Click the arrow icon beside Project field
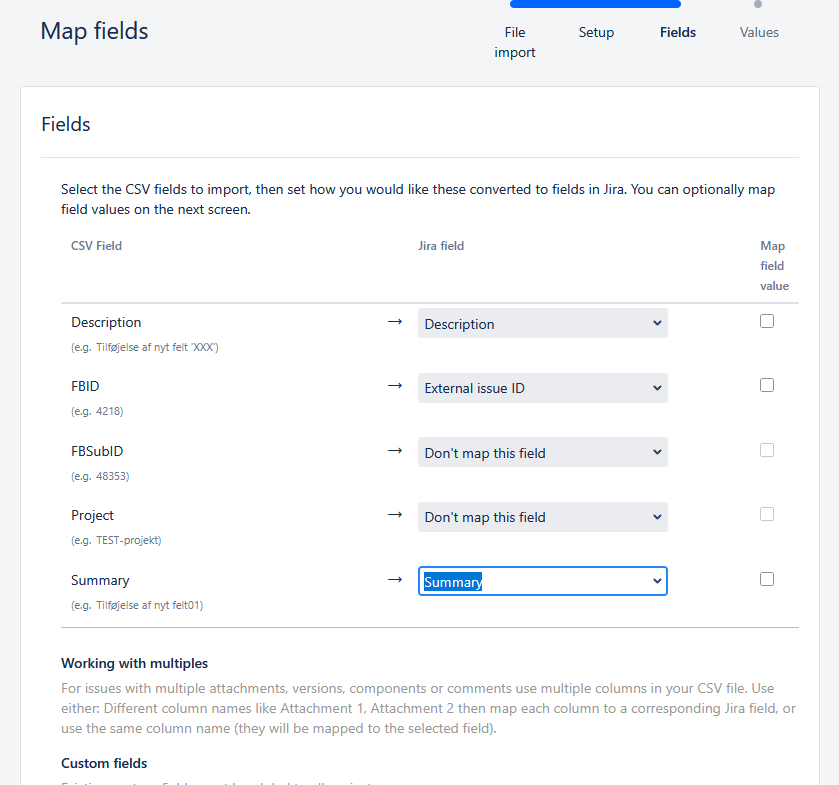The height and width of the screenshot is (785, 839). click(x=395, y=515)
